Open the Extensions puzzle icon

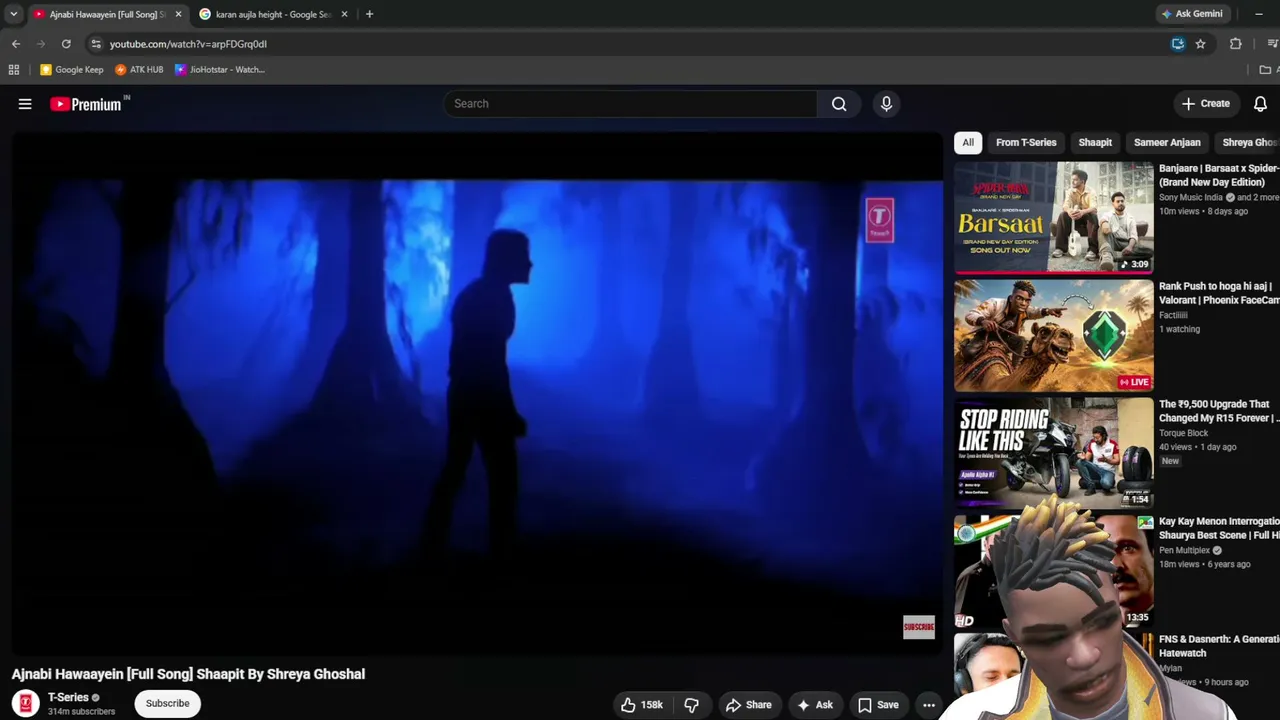tap(1236, 44)
